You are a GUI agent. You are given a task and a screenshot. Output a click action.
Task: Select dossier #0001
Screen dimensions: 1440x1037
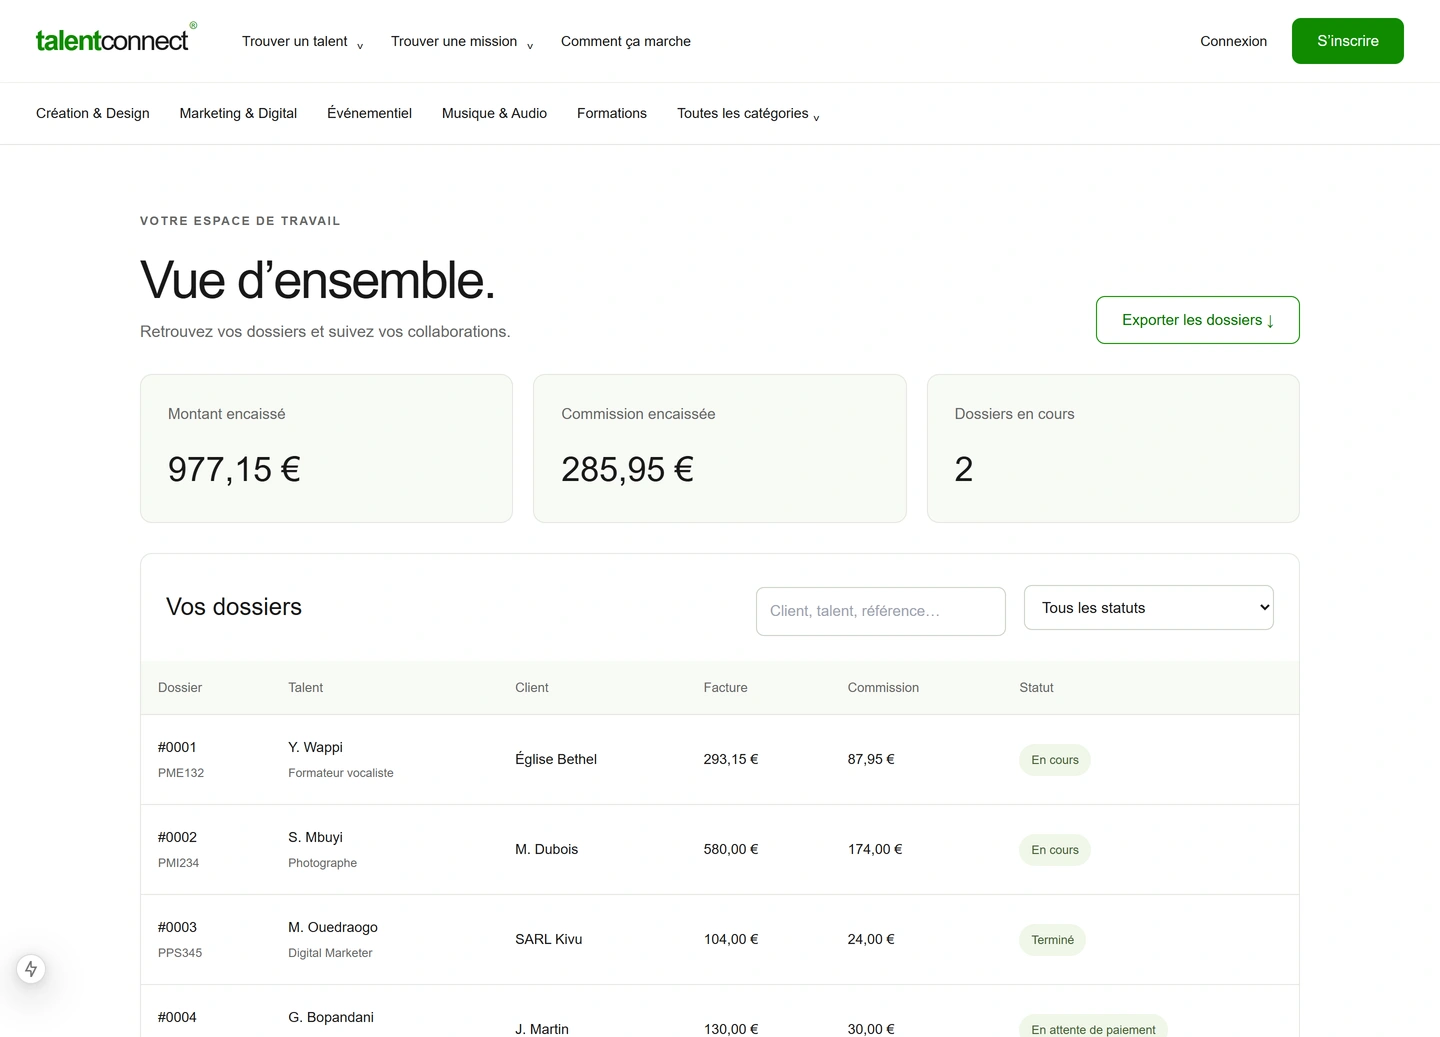point(177,747)
